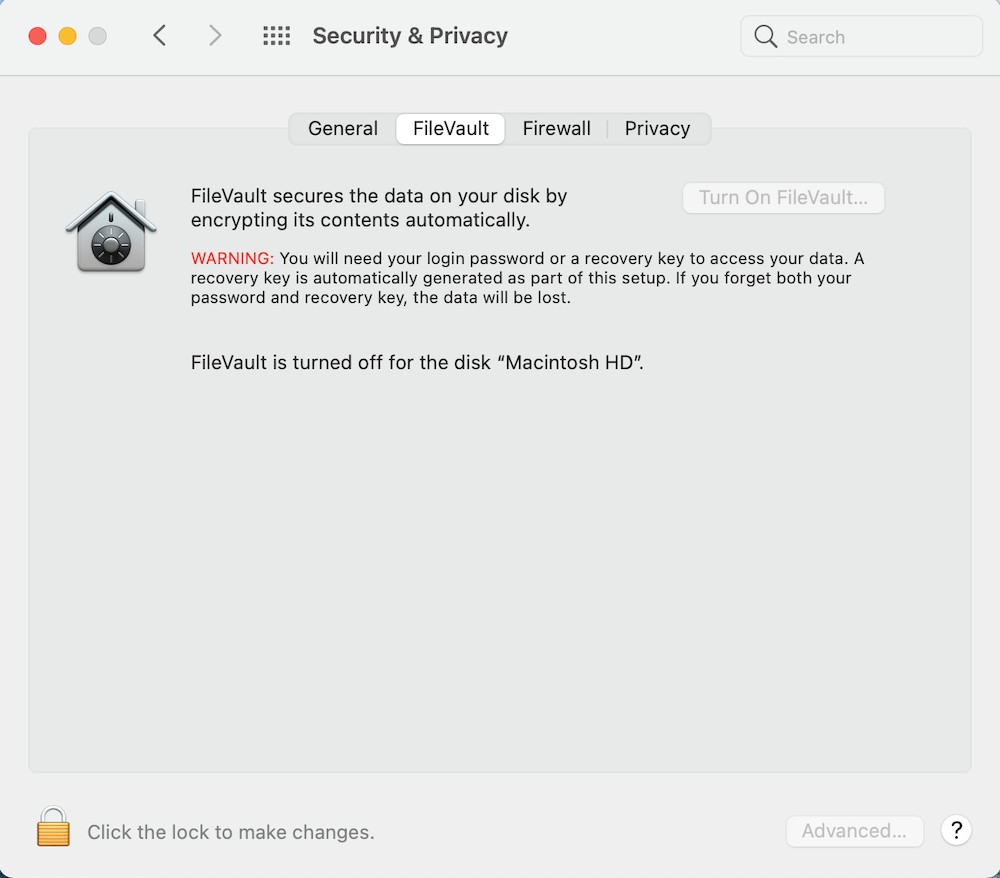Switch to the General tab
The image size is (1000, 878).
click(x=343, y=129)
